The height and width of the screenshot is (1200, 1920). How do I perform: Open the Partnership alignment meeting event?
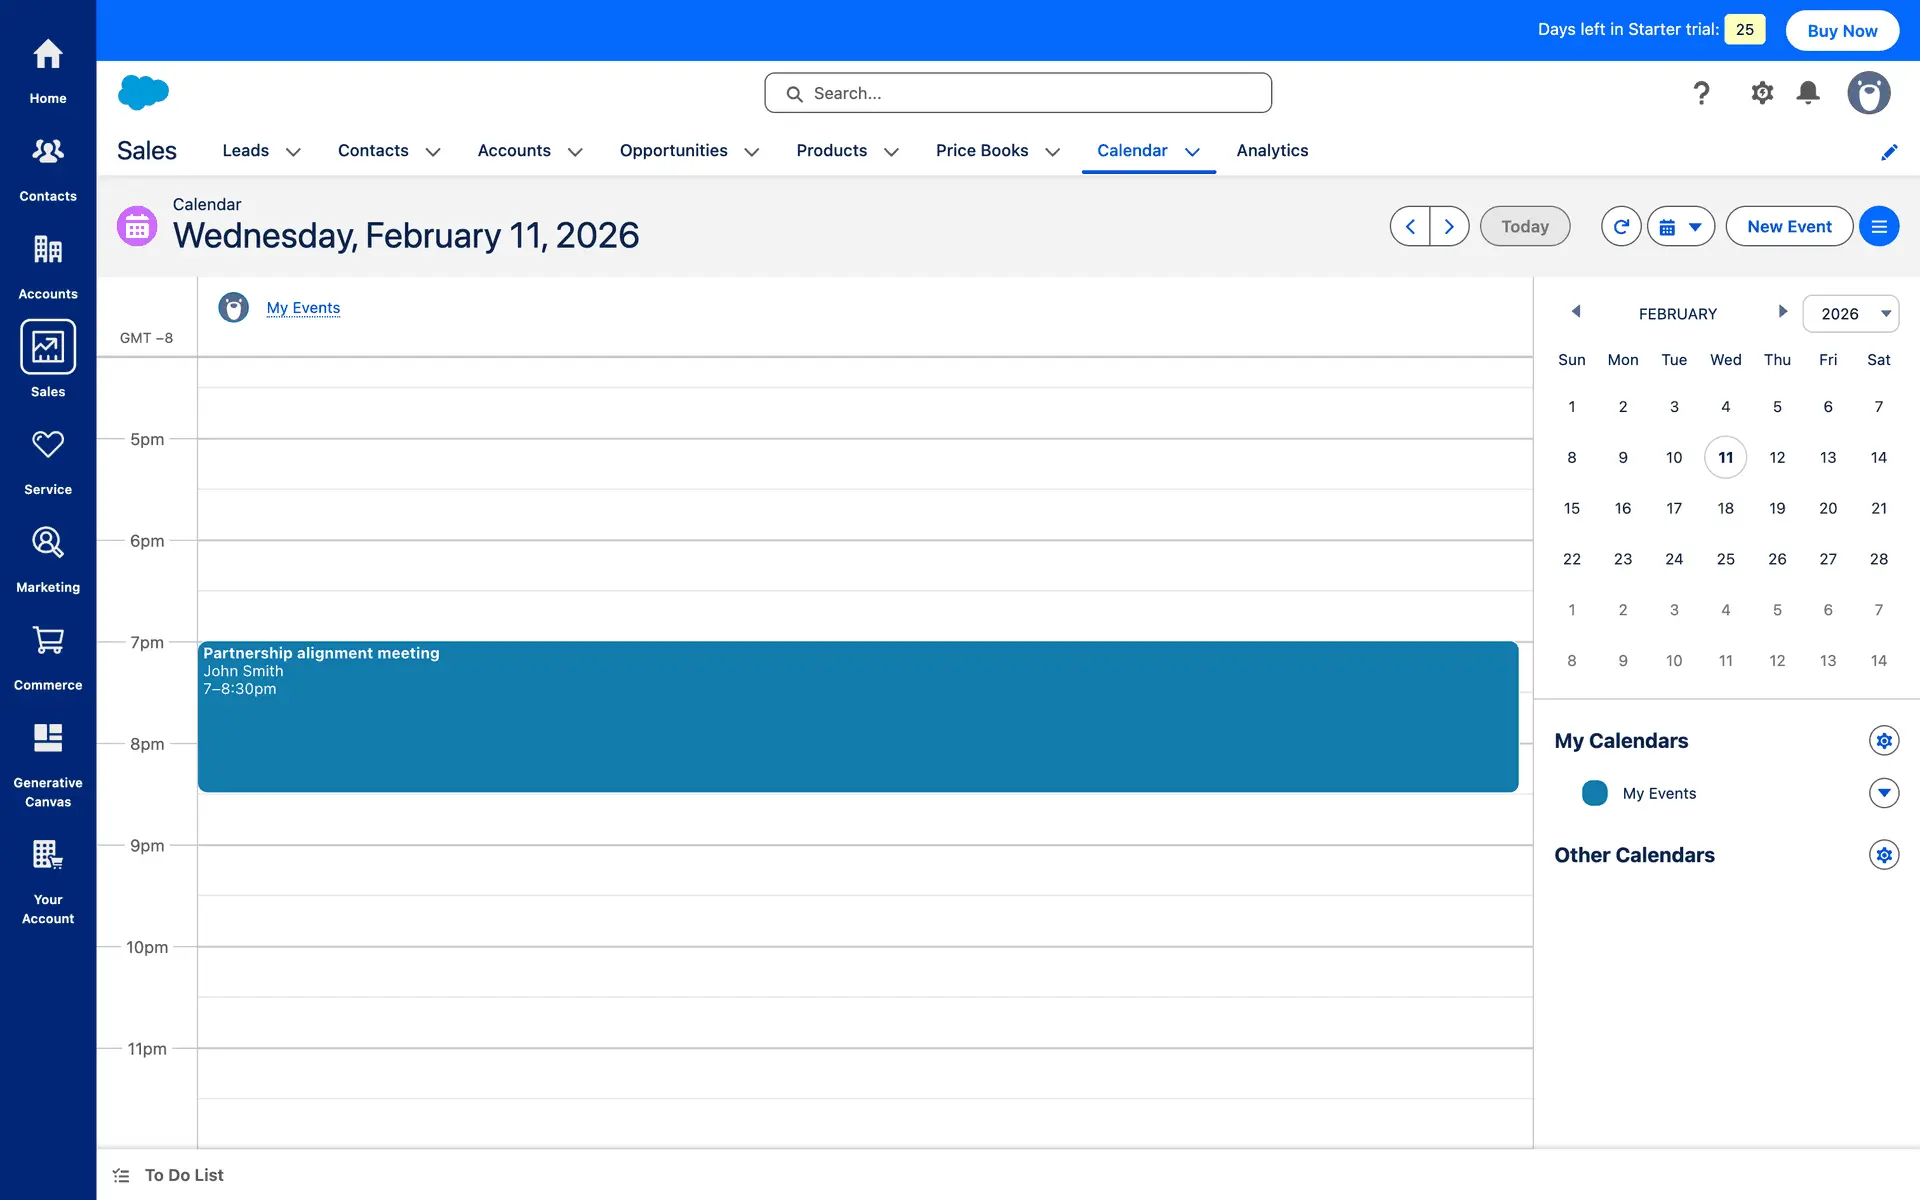click(x=857, y=717)
